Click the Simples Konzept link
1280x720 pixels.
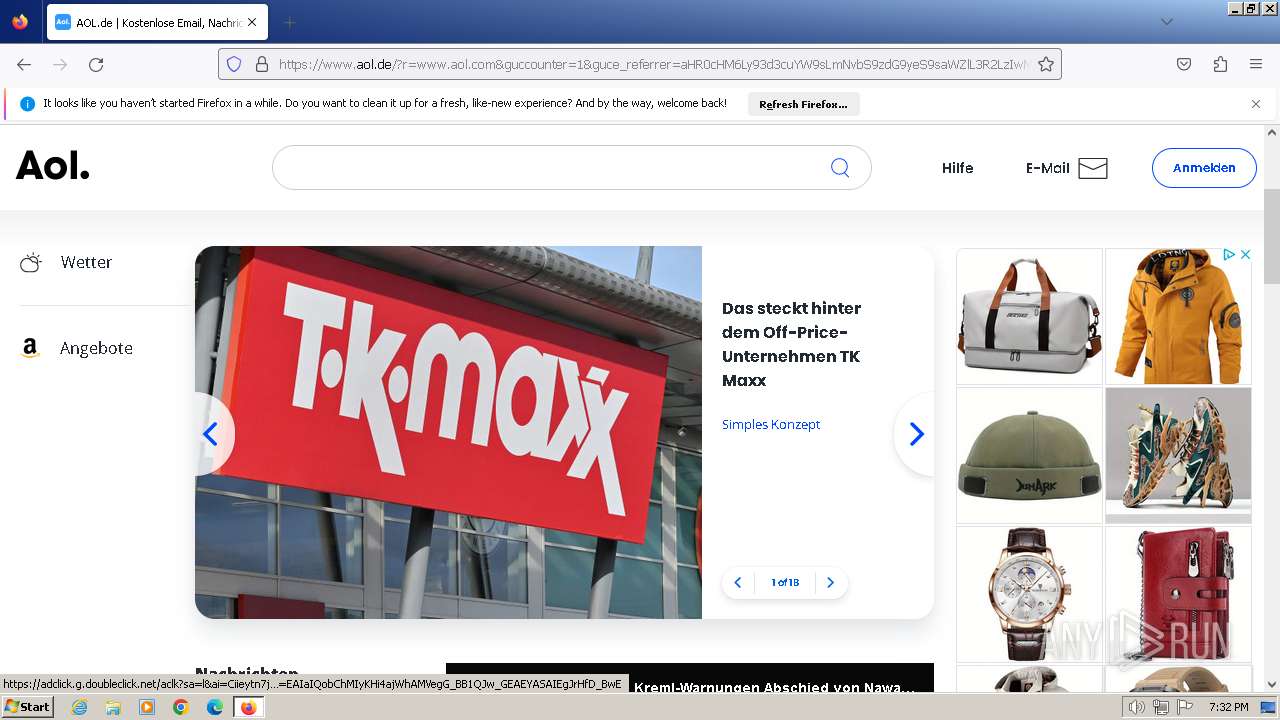point(771,424)
